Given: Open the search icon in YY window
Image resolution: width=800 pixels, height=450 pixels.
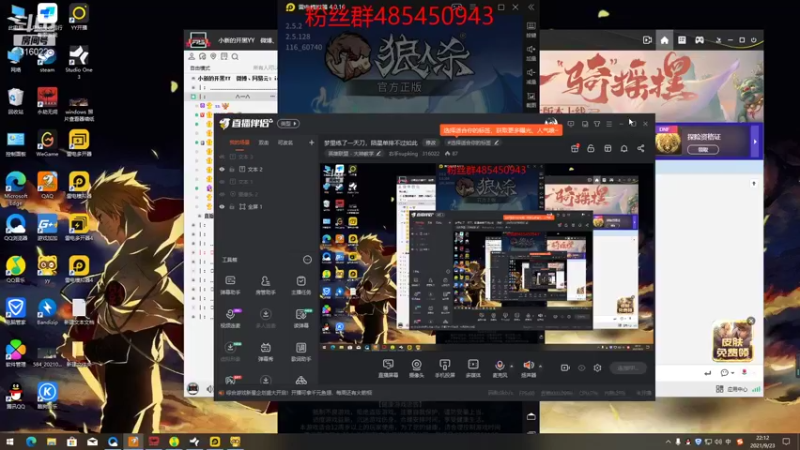Looking at the screenshot, I should [x=235, y=57].
